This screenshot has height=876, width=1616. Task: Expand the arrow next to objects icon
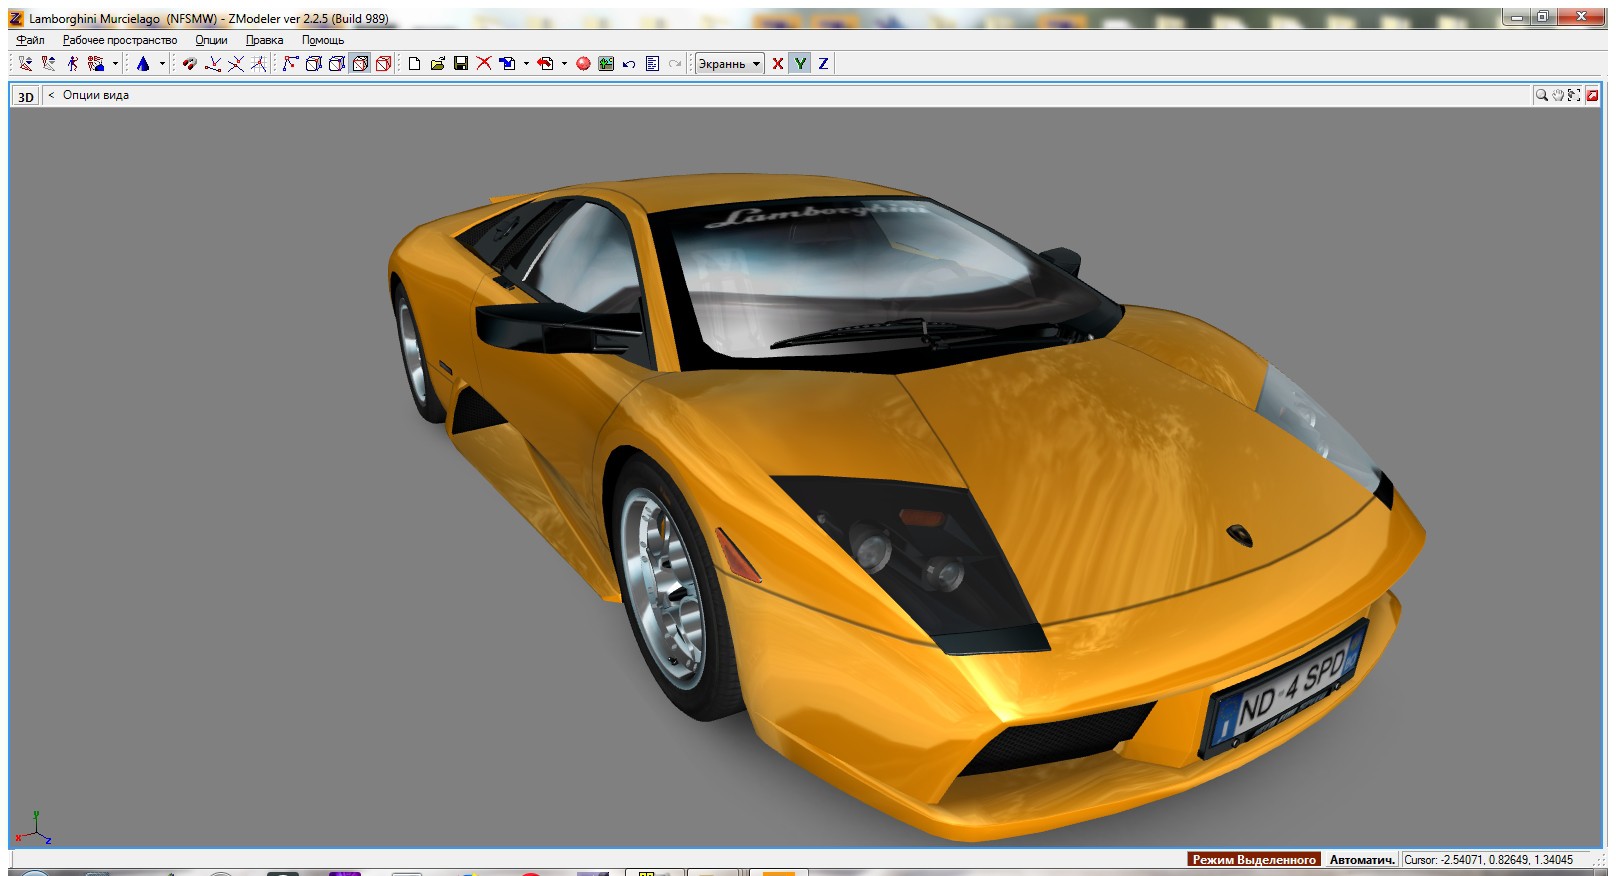click(115, 63)
